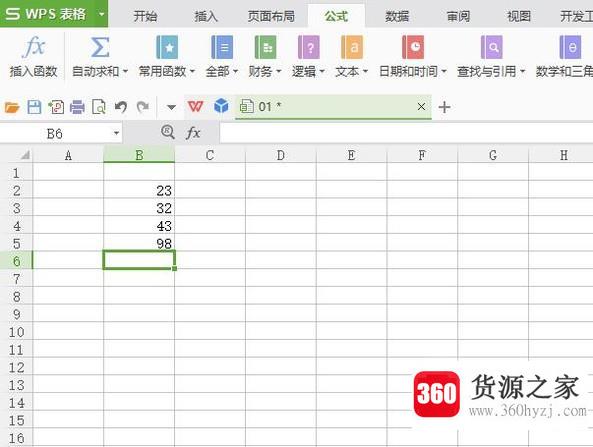Click the blue cube icon
This screenshot has height=447, width=593.
(221, 106)
